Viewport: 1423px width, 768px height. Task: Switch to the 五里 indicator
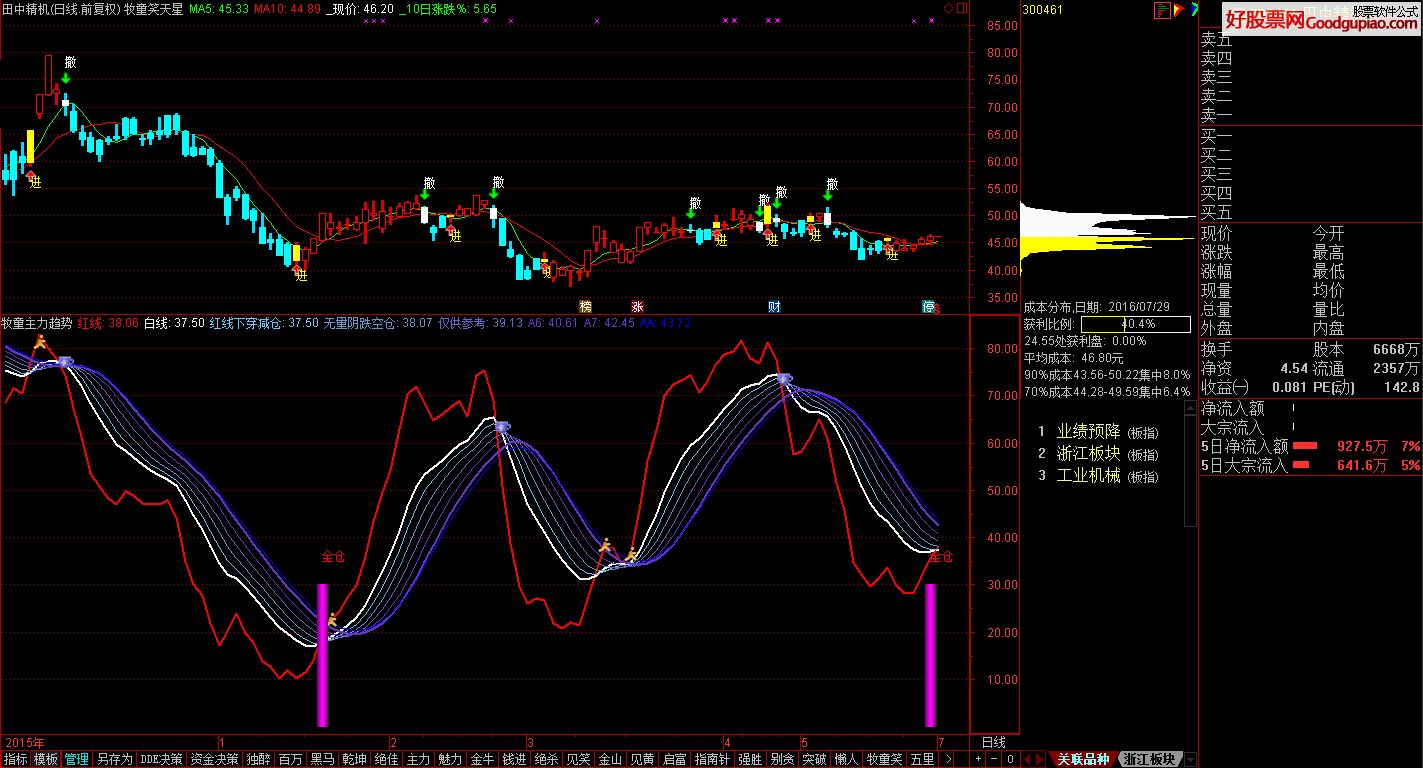[x=922, y=759]
